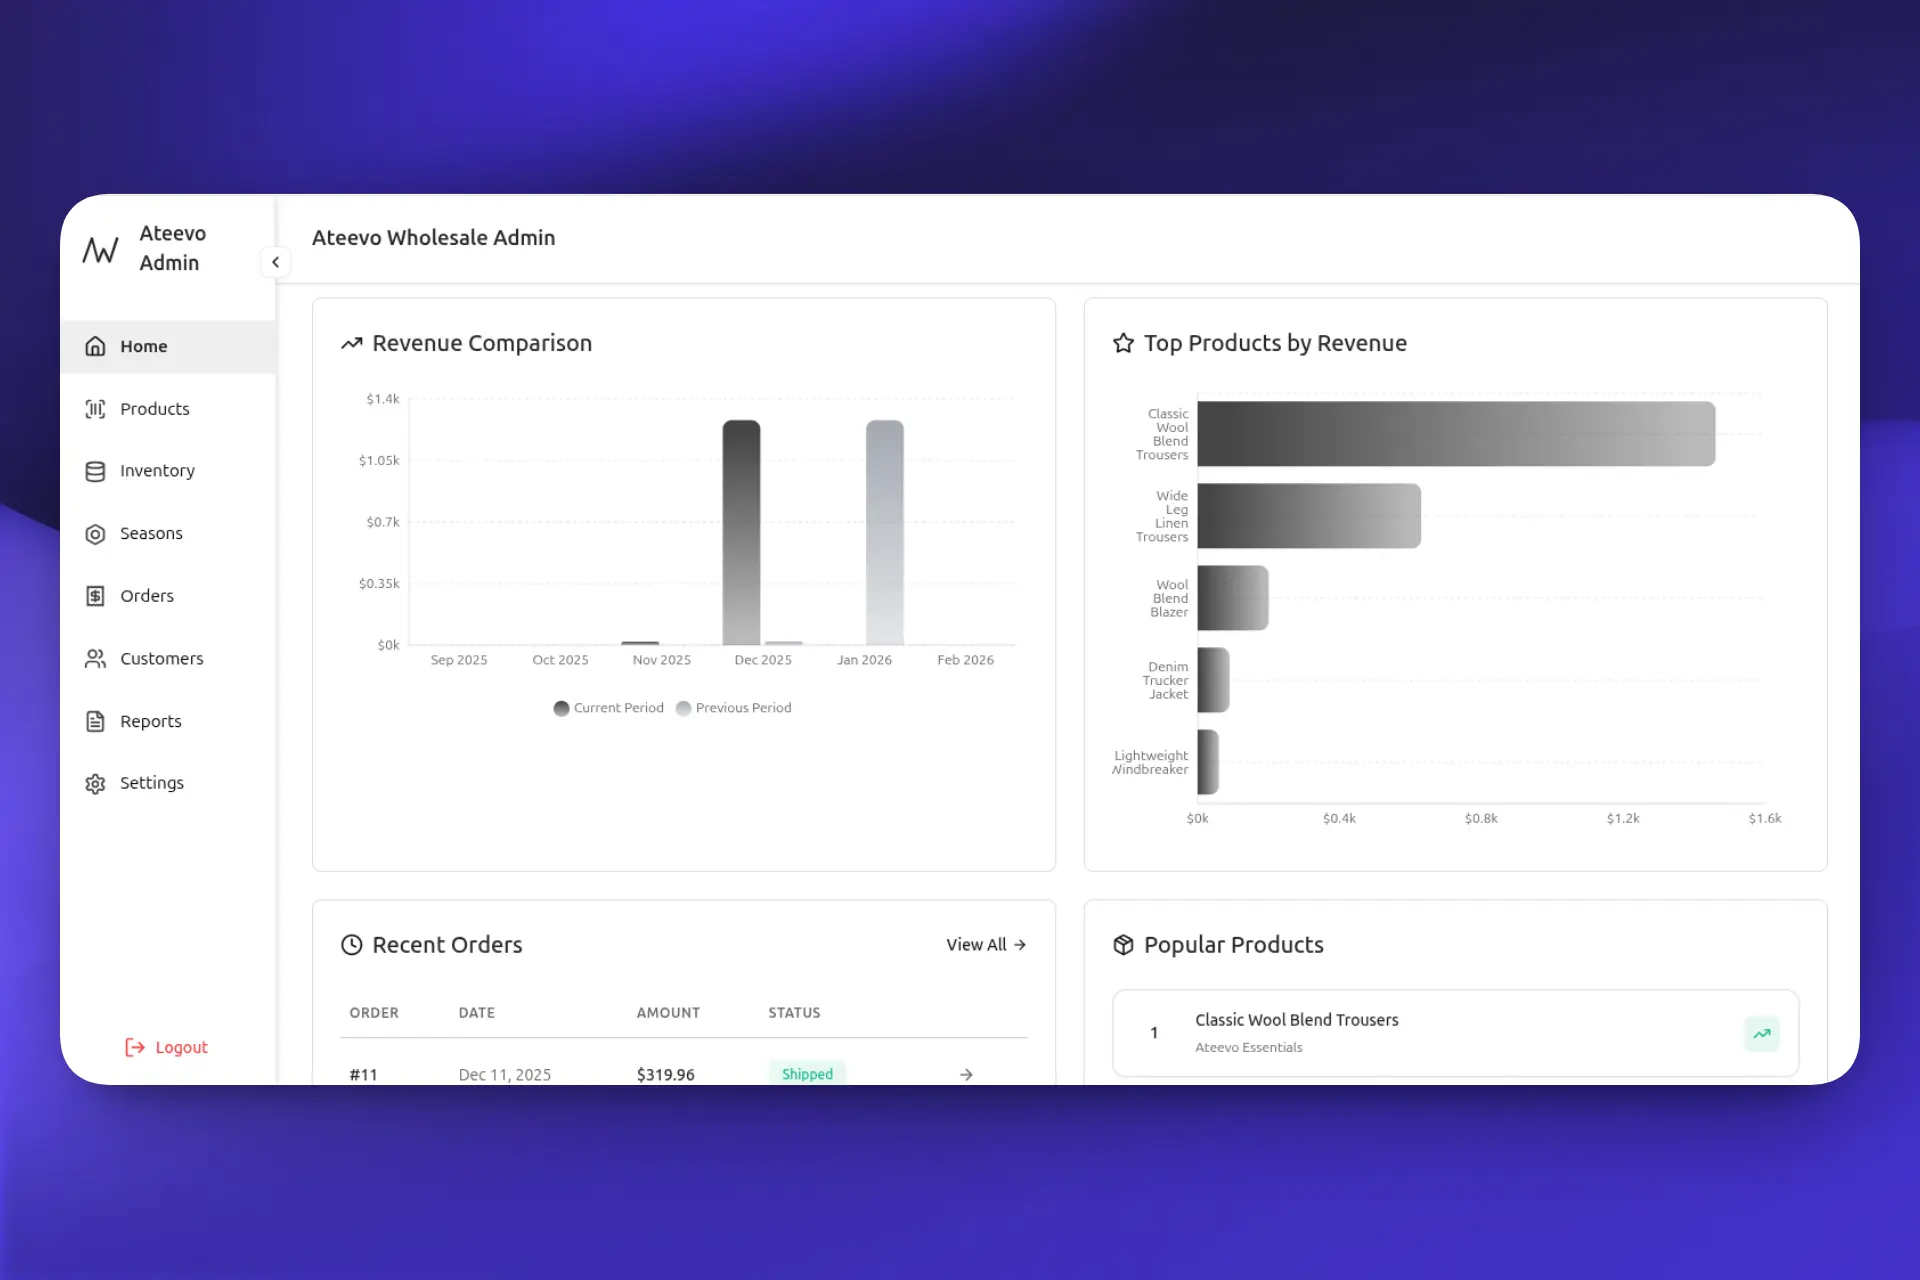1920x1280 pixels.
Task: Open the Customers label in the sidebar
Action: (162, 659)
